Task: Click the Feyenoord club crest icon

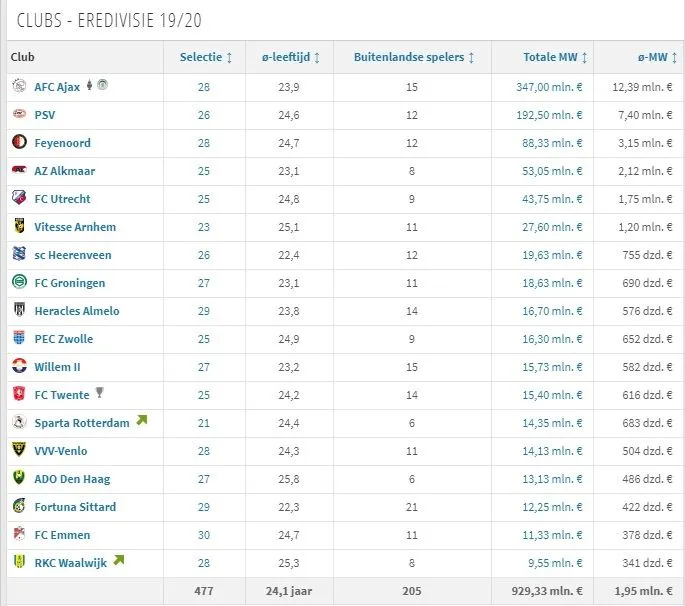Action: [18, 143]
